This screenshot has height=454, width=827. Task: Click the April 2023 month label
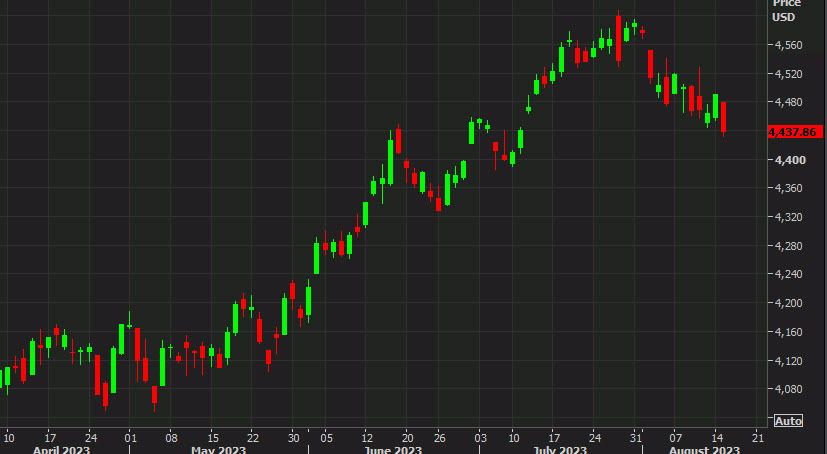pyautogui.click(x=61, y=450)
